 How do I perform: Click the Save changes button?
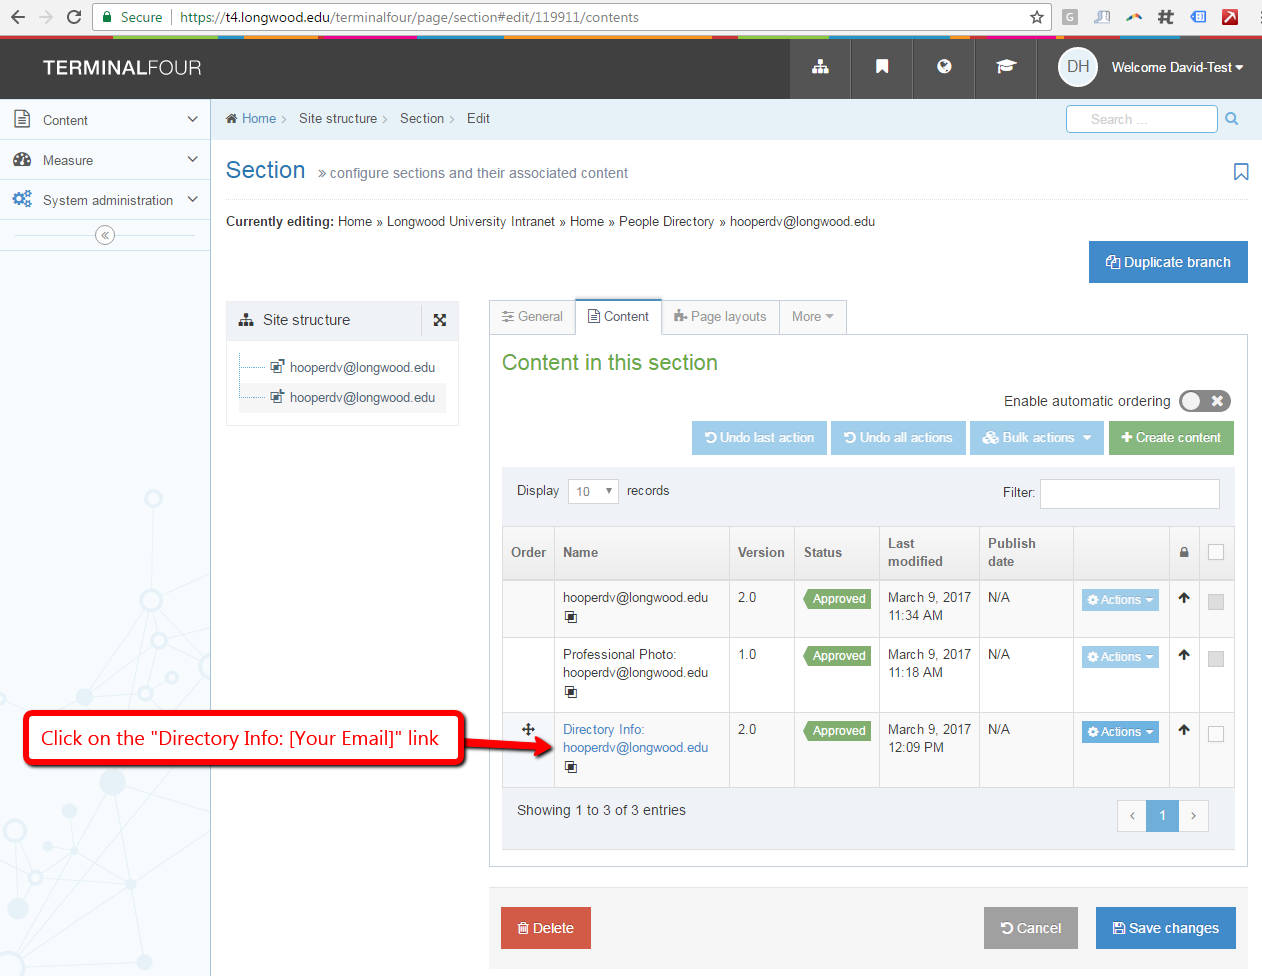1166,928
